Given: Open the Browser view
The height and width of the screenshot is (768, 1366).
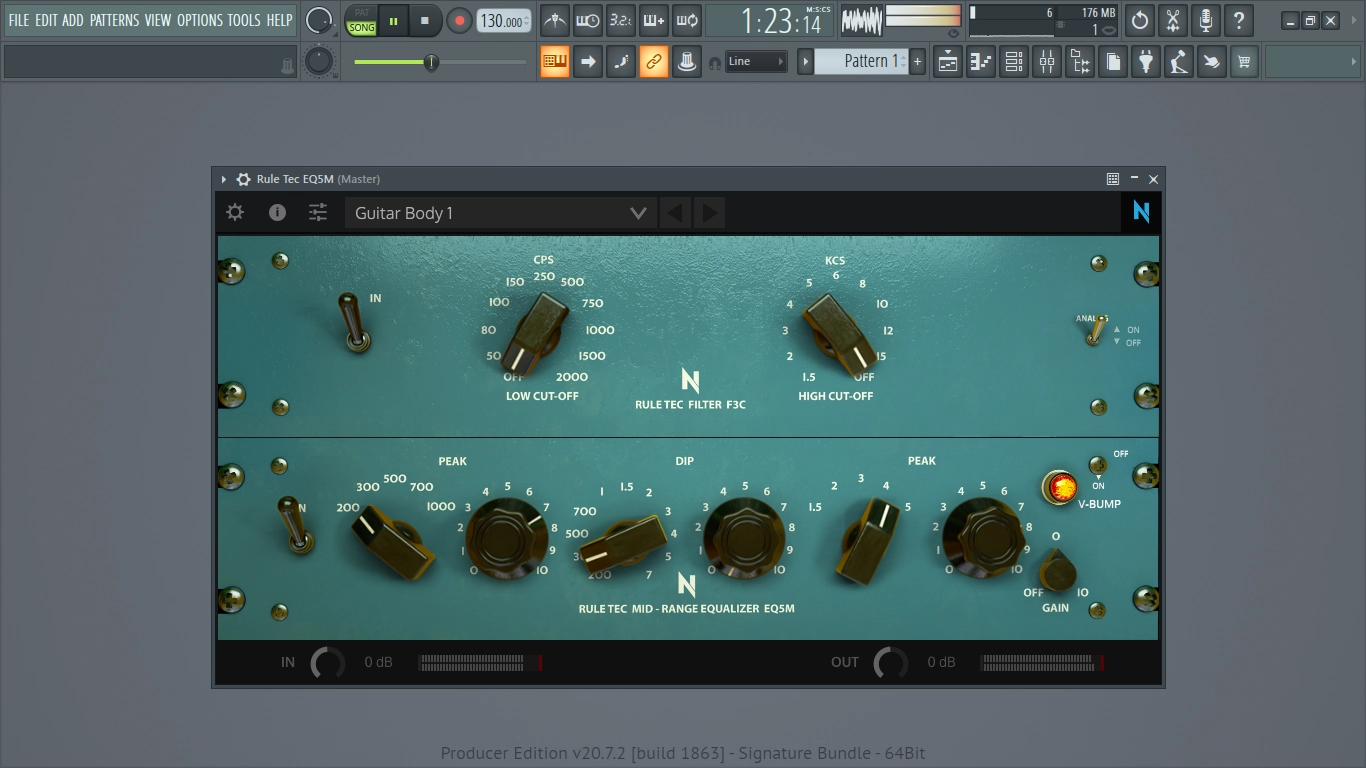Looking at the screenshot, I should (1080, 62).
